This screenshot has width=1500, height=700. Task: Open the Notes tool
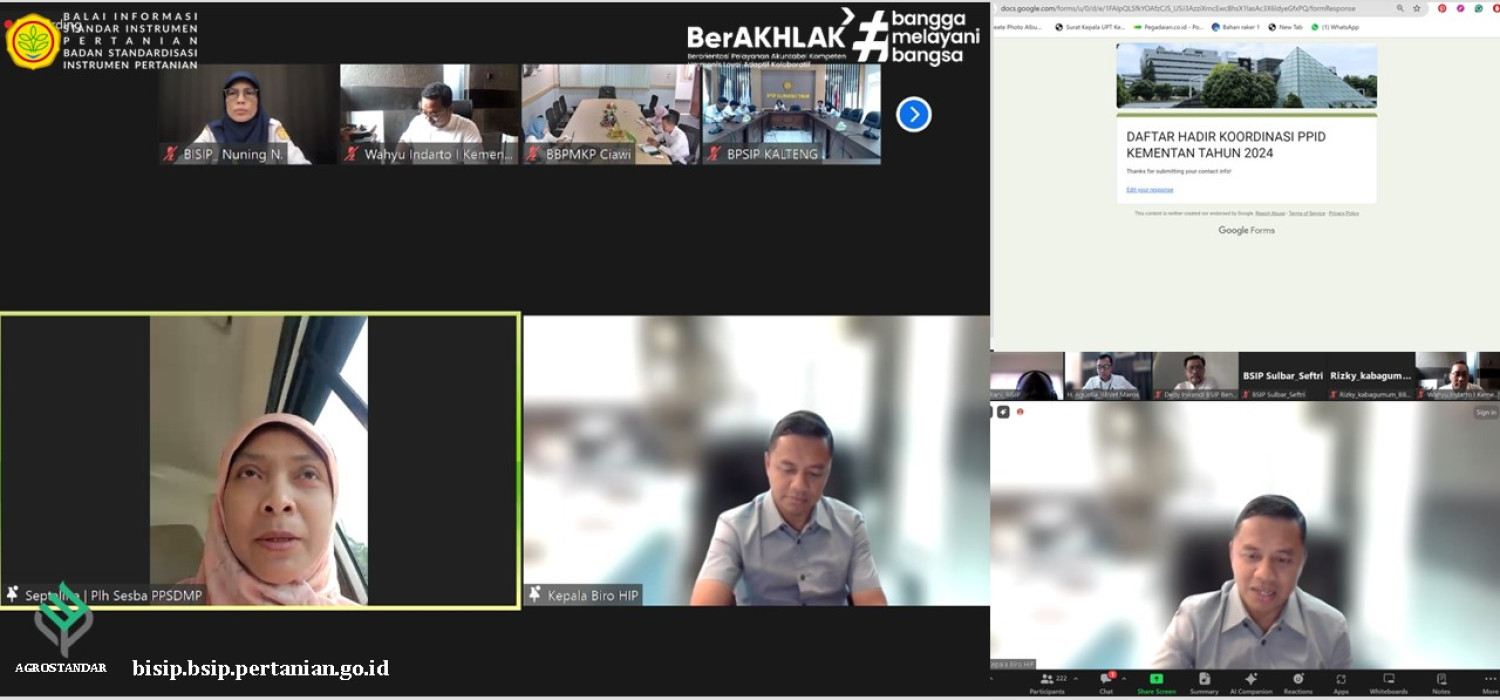1441,680
